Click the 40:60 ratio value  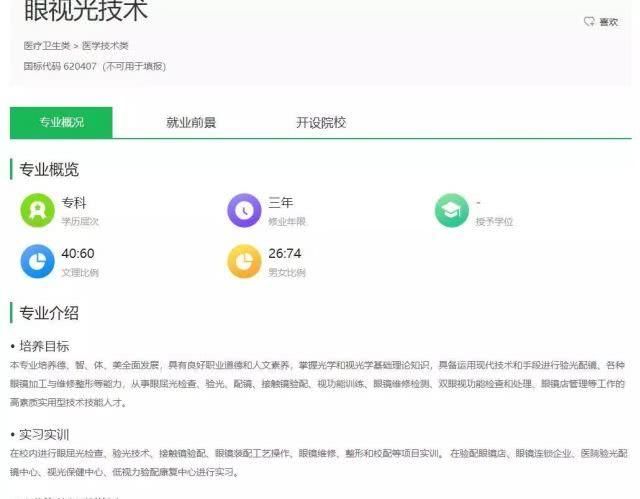(x=78, y=253)
